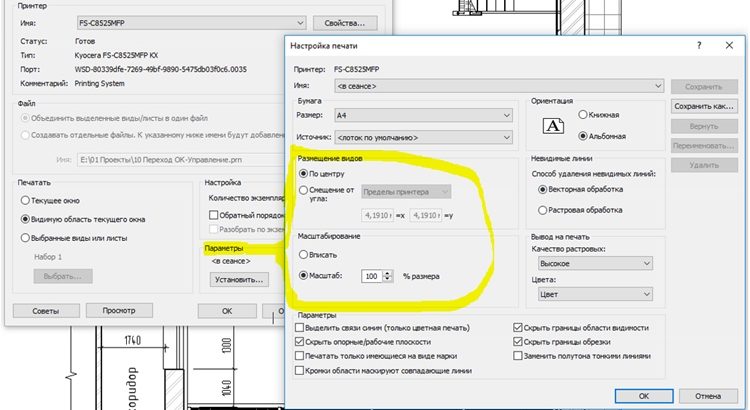This screenshot has height=410, width=750.
Task: Choose Вписать scaling option
Action: [x=304, y=255]
